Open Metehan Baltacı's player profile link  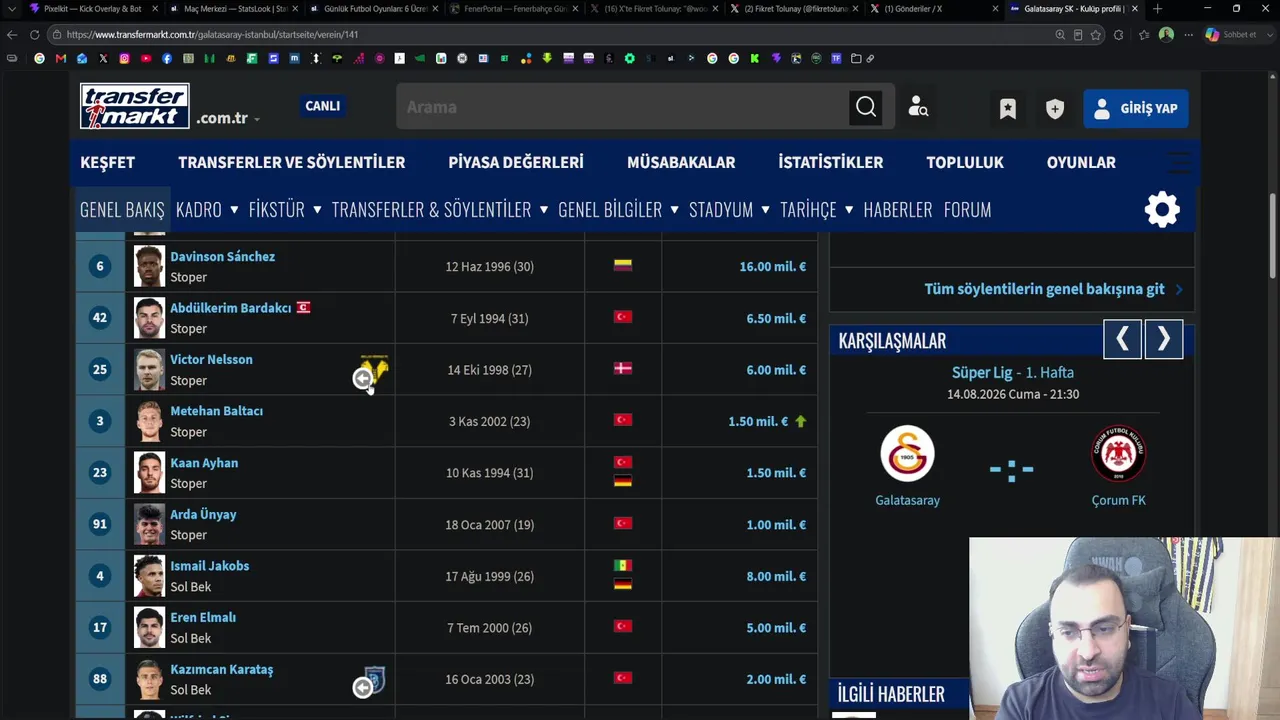[216, 411]
